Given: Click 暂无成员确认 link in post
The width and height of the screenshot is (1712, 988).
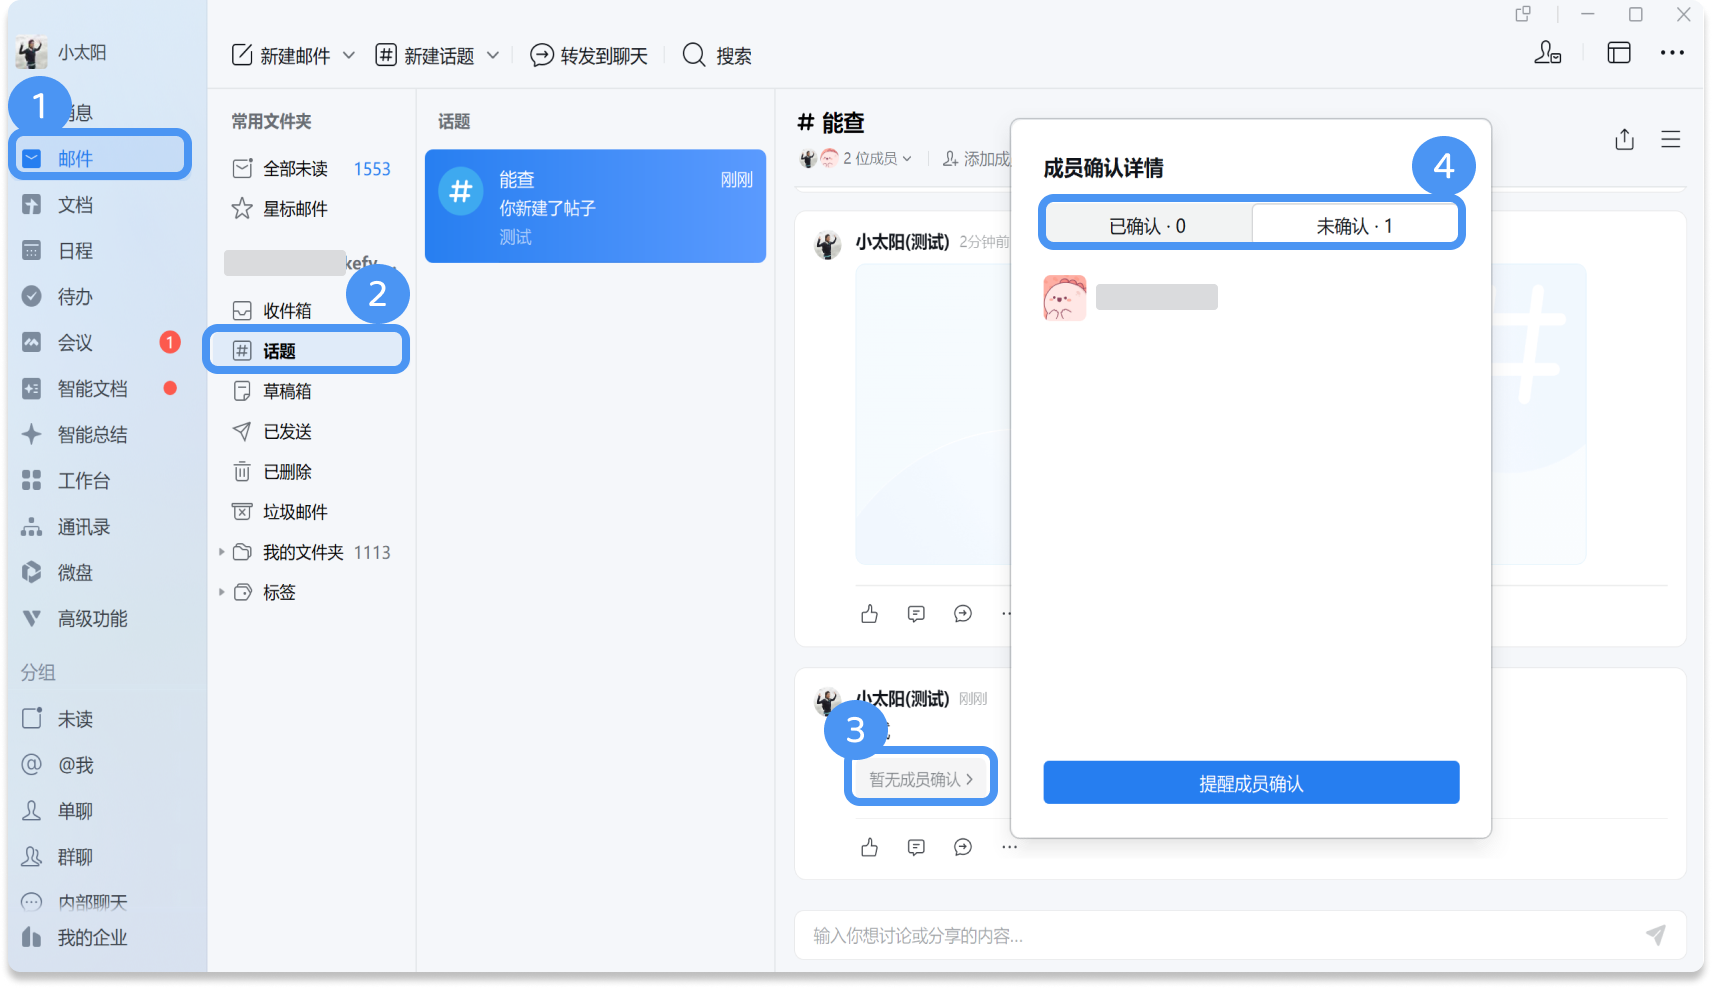Looking at the screenshot, I should click(921, 779).
